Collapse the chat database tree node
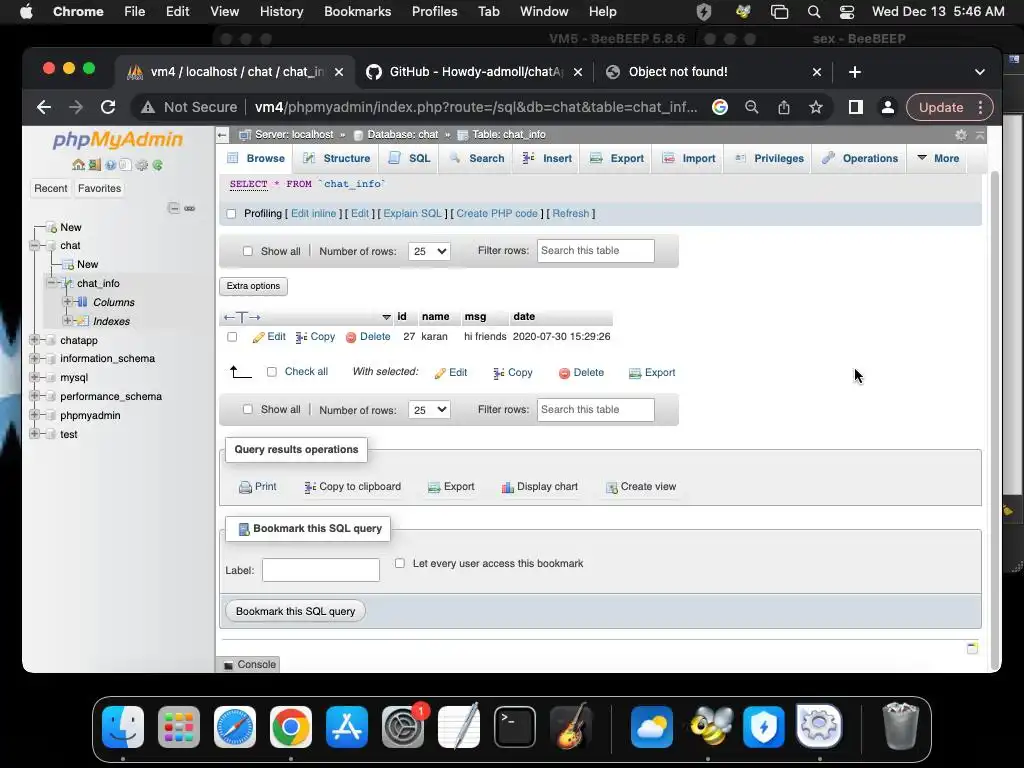 click(x=35, y=246)
